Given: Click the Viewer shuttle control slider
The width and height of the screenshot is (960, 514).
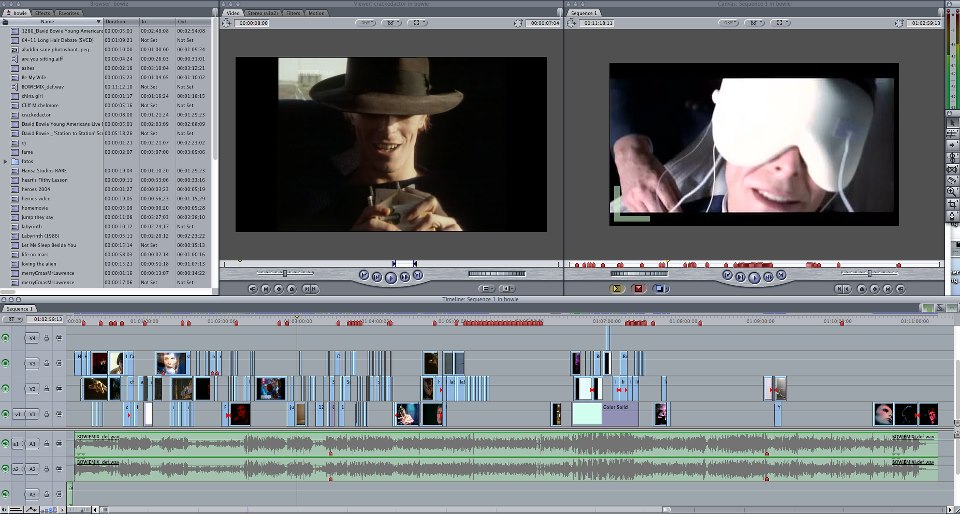Looking at the screenshot, I should [285, 273].
